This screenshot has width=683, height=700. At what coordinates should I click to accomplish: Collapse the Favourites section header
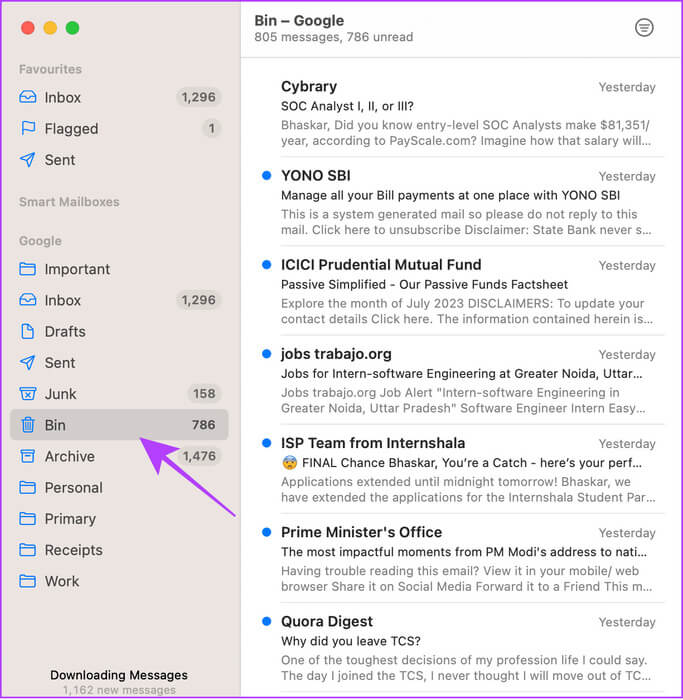click(x=50, y=69)
